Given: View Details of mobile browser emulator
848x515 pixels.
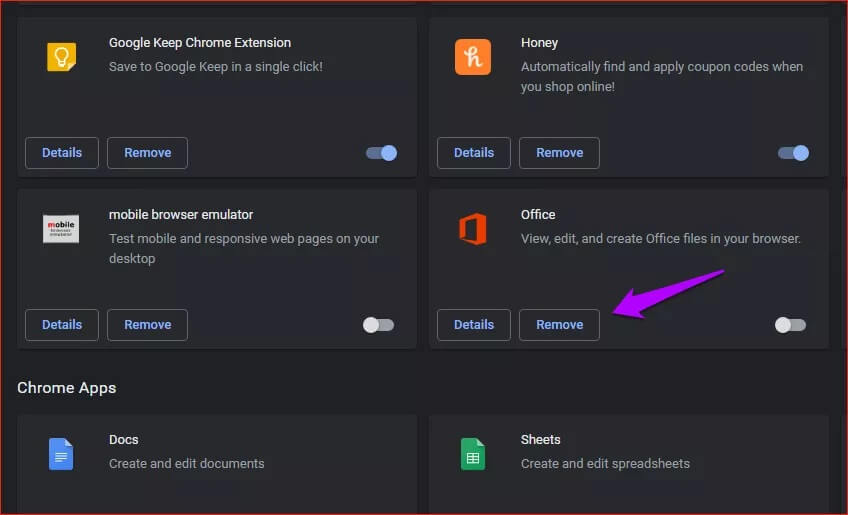Looking at the screenshot, I should 62,325.
